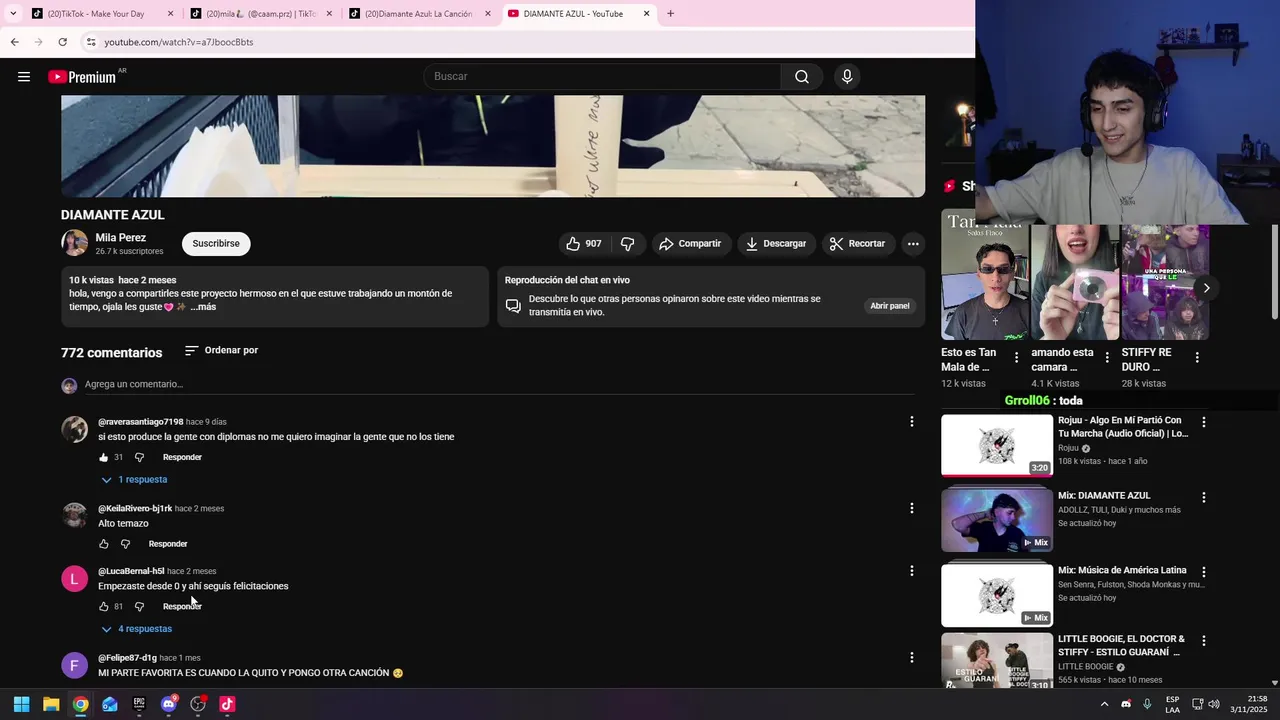This screenshot has height=720, width=1280.
Task: Open Mila Perez channel avatar
Action: point(74,243)
